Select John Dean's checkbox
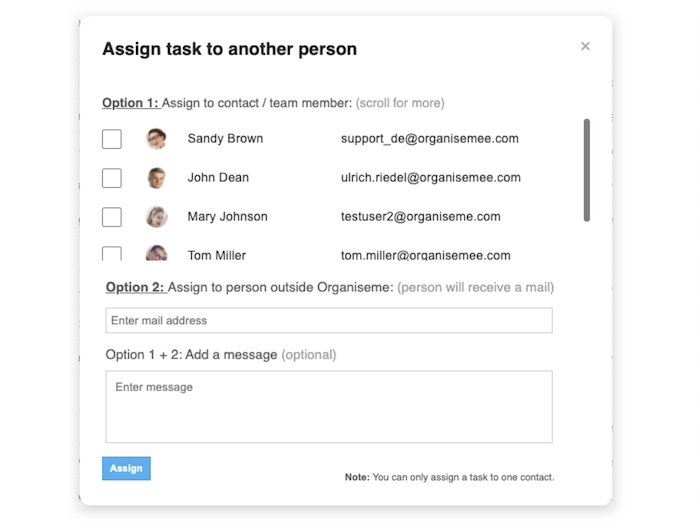Viewport: 700px width, 523px height. coord(112,178)
